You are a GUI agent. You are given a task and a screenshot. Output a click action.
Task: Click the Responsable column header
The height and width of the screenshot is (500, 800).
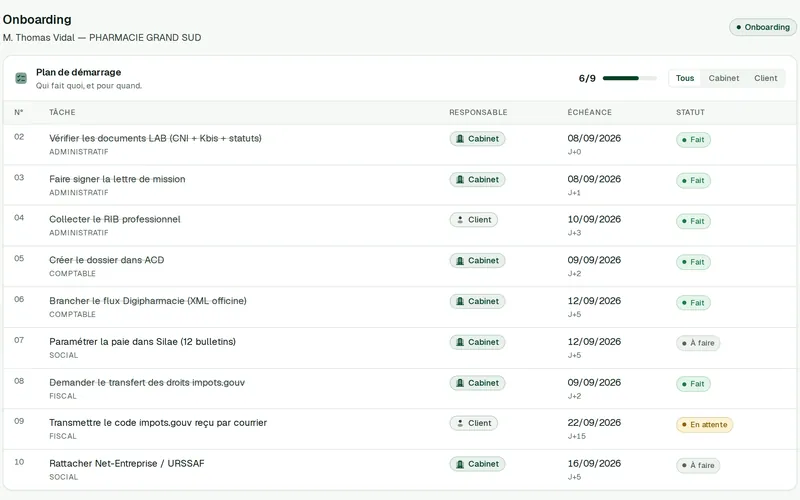tap(478, 112)
